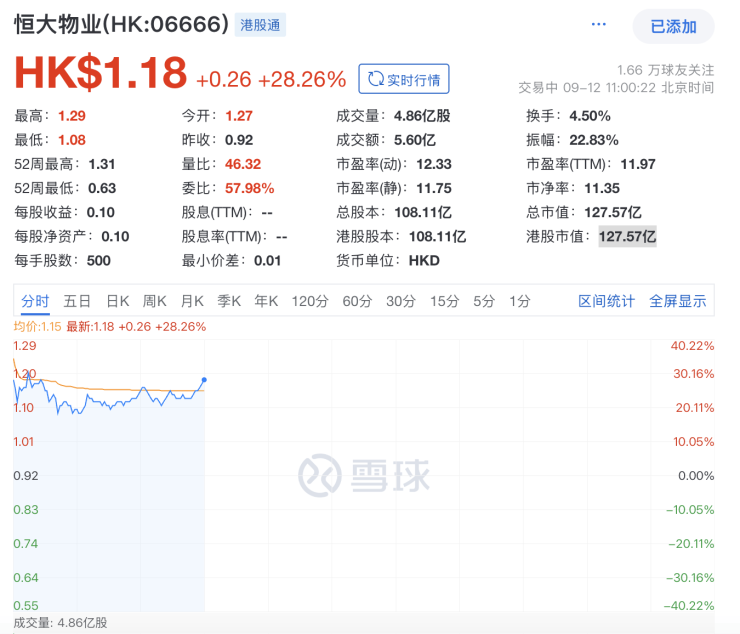Click the 已添加 watchlist button
The height and width of the screenshot is (634, 740).
pos(673,27)
